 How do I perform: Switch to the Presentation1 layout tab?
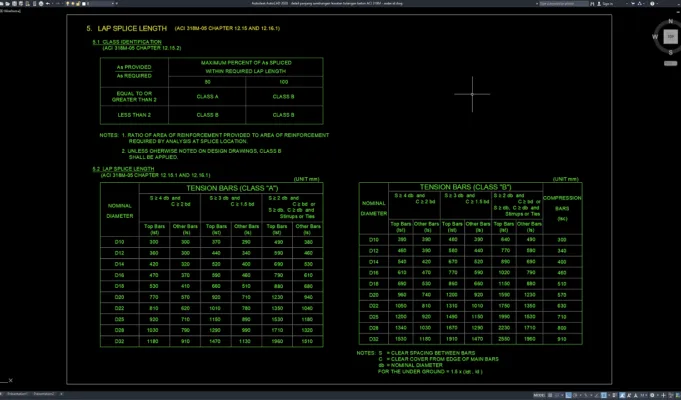click(x=17, y=394)
